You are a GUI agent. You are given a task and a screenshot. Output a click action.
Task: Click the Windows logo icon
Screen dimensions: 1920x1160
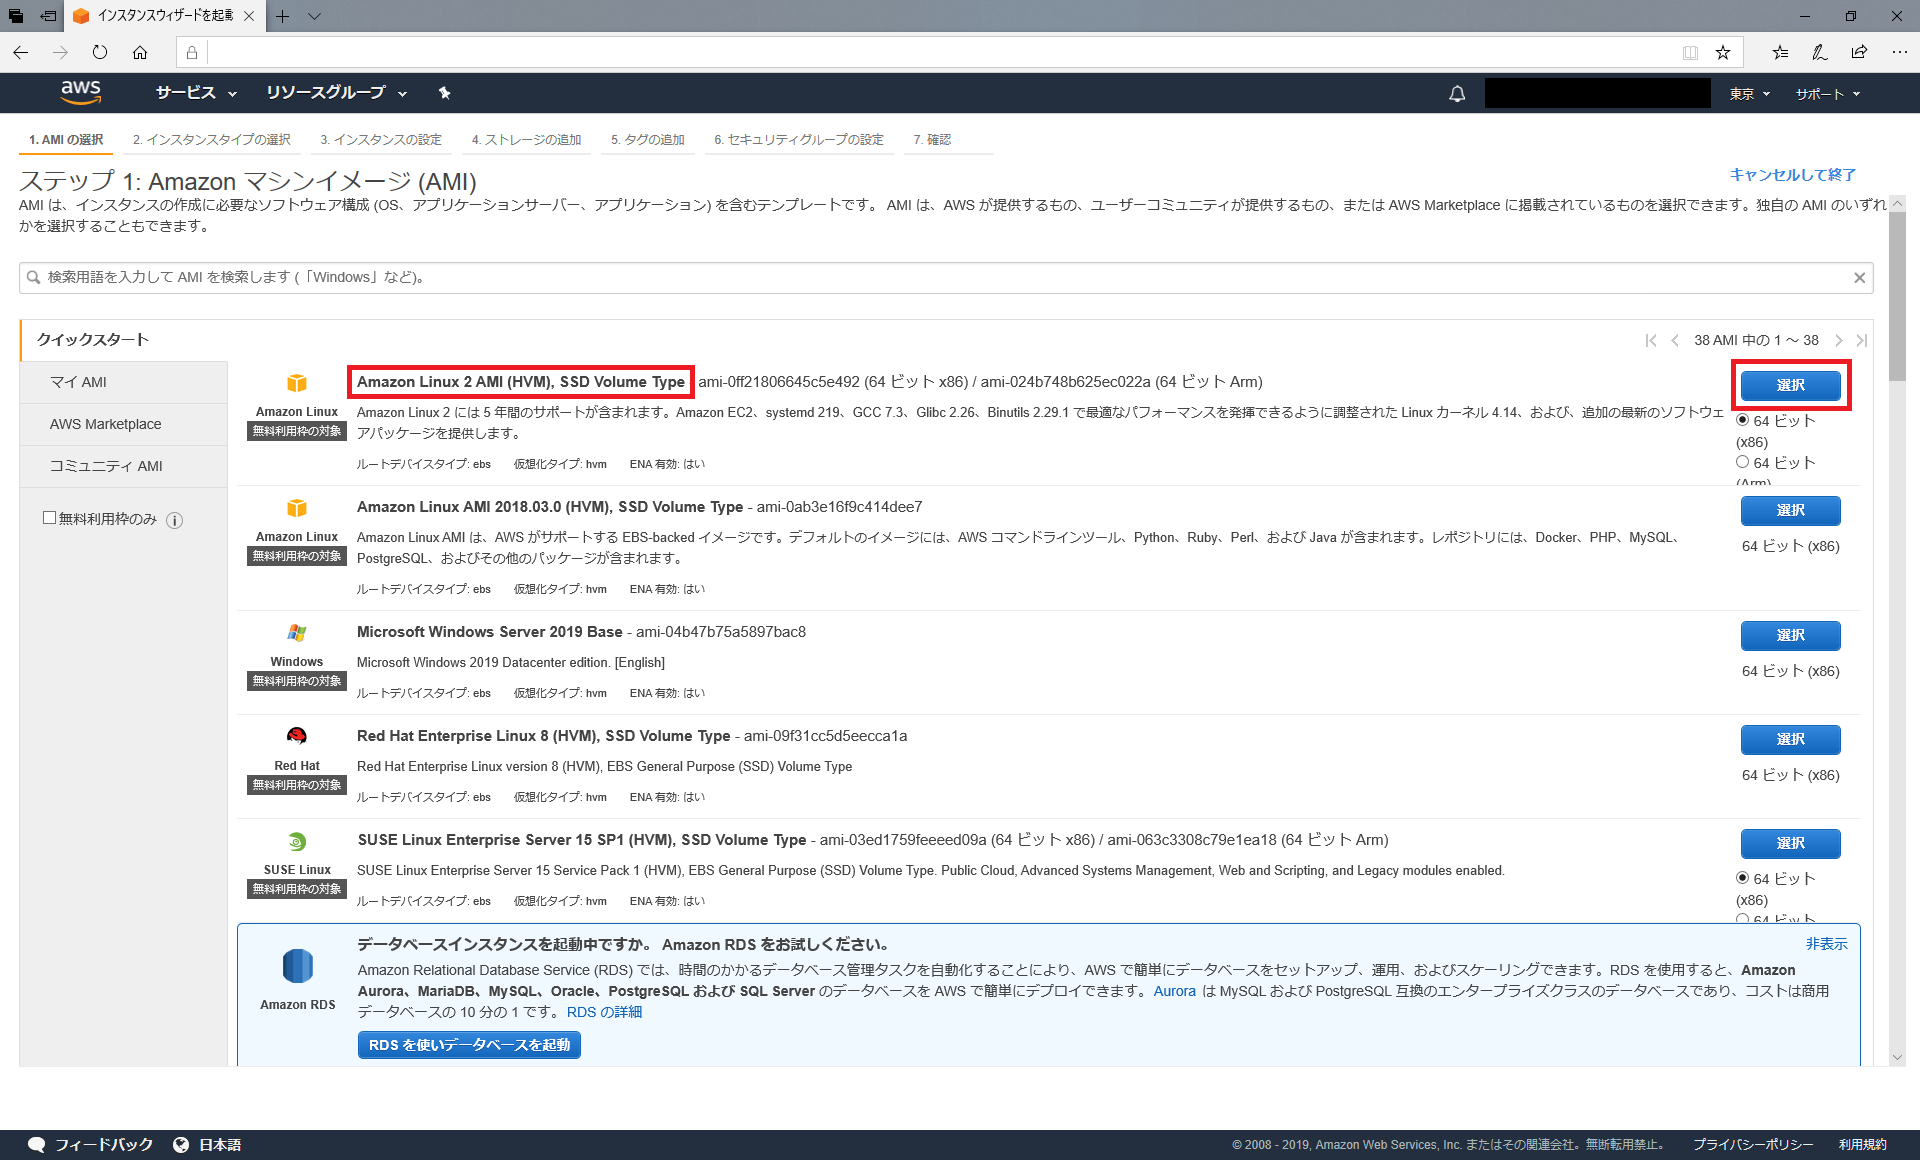(297, 633)
